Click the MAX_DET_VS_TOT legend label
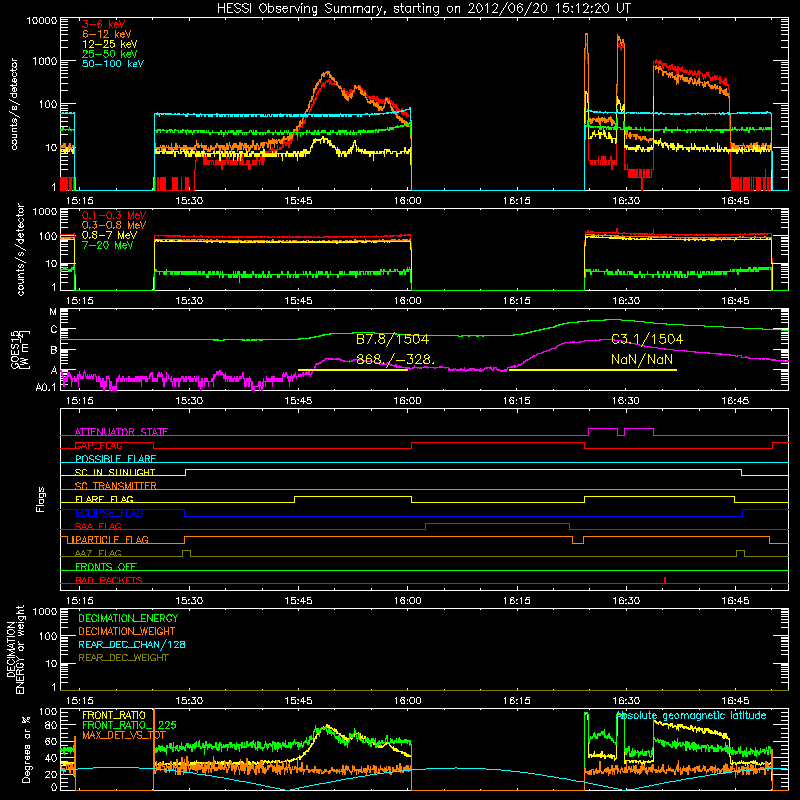Screen dimensions: 800x800 point(124,735)
